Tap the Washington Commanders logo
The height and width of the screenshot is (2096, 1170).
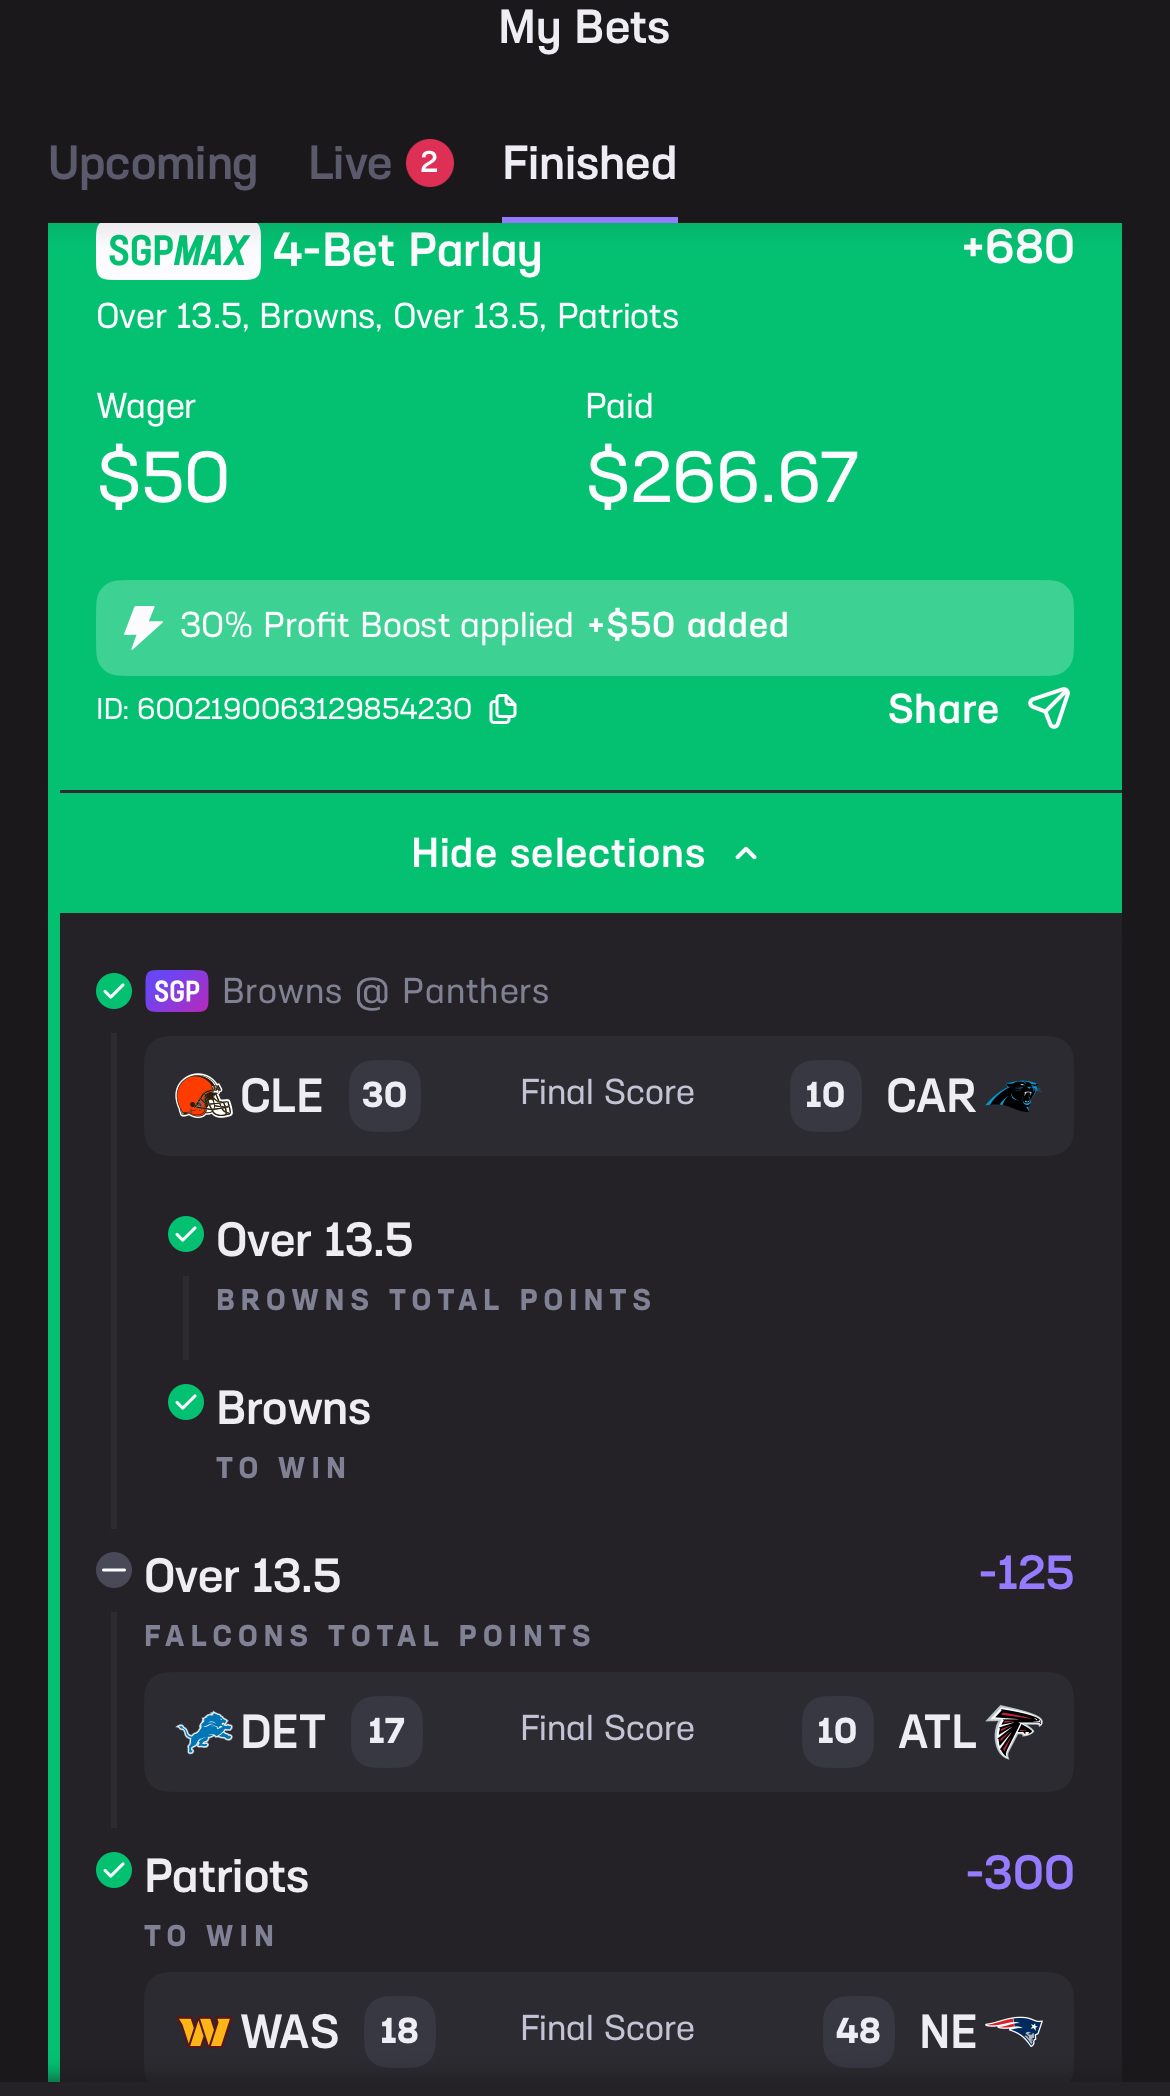coord(204,2031)
